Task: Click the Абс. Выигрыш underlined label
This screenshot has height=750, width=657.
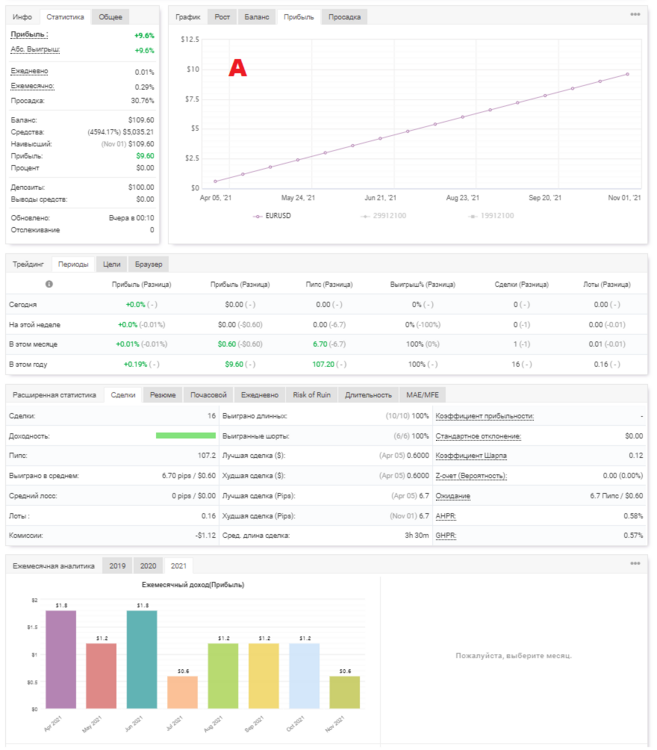Action: tap(35, 50)
